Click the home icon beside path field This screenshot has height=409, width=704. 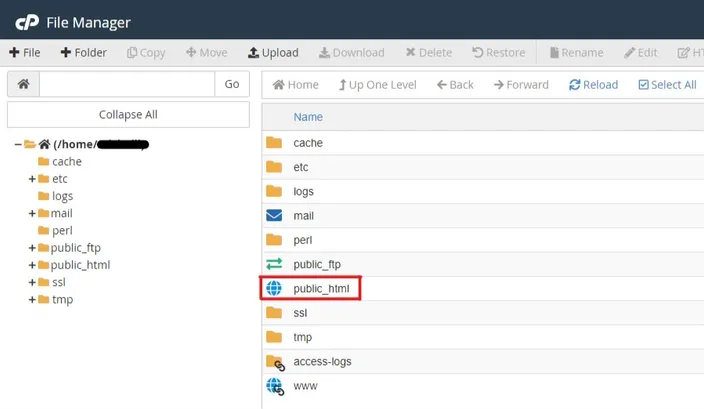23,84
